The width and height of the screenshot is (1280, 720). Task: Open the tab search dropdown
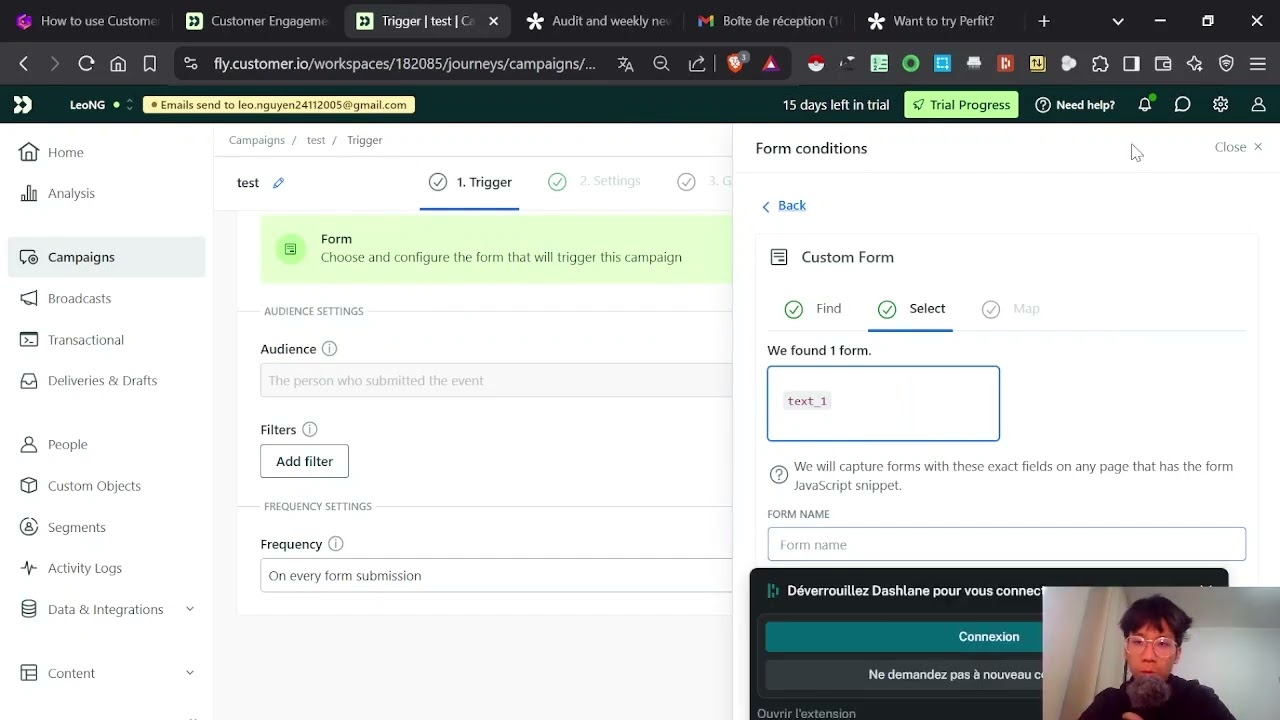pyautogui.click(x=1118, y=21)
